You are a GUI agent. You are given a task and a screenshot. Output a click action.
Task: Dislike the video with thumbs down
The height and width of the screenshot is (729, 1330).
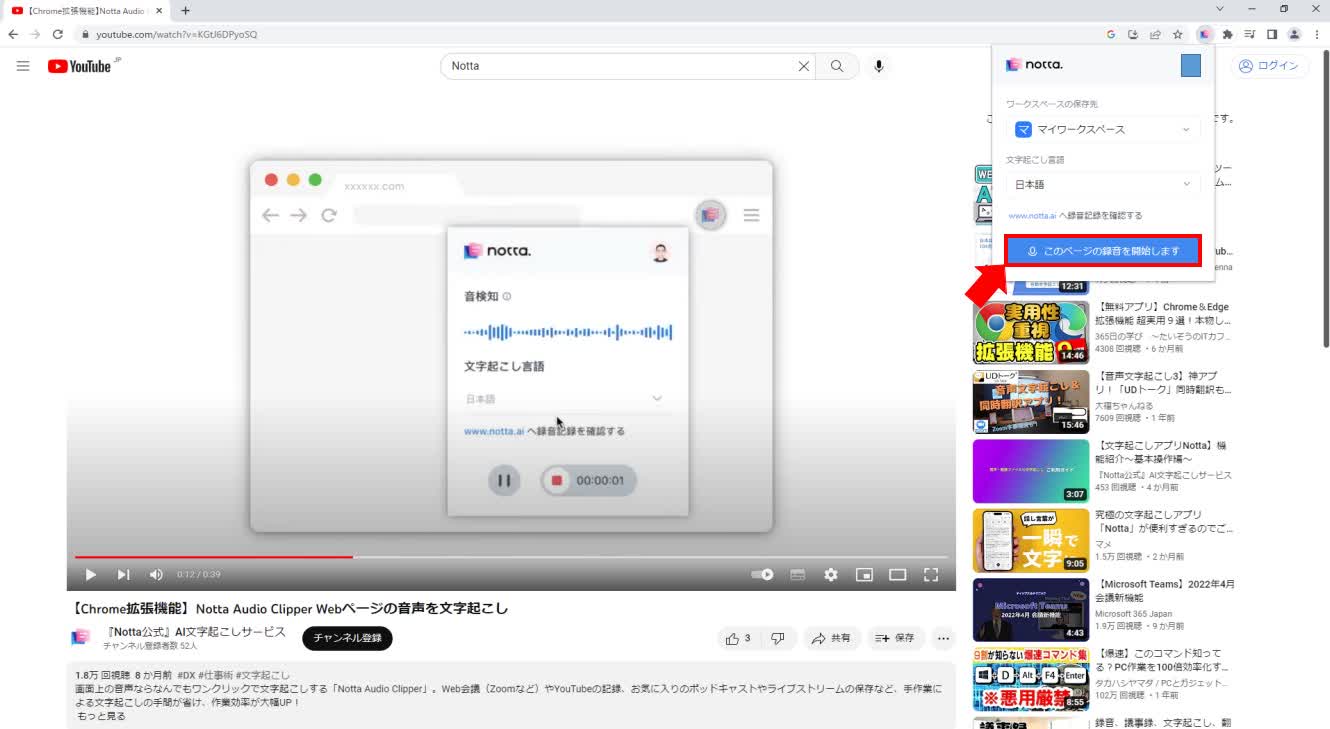pos(778,638)
